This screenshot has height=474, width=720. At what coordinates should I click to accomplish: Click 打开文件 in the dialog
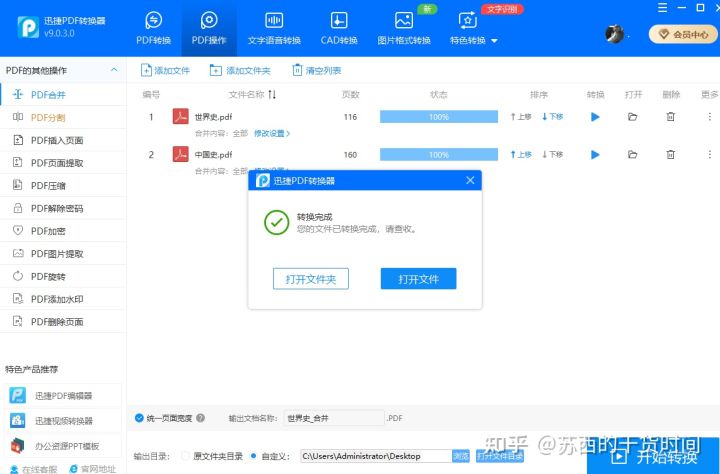click(418, 279)
